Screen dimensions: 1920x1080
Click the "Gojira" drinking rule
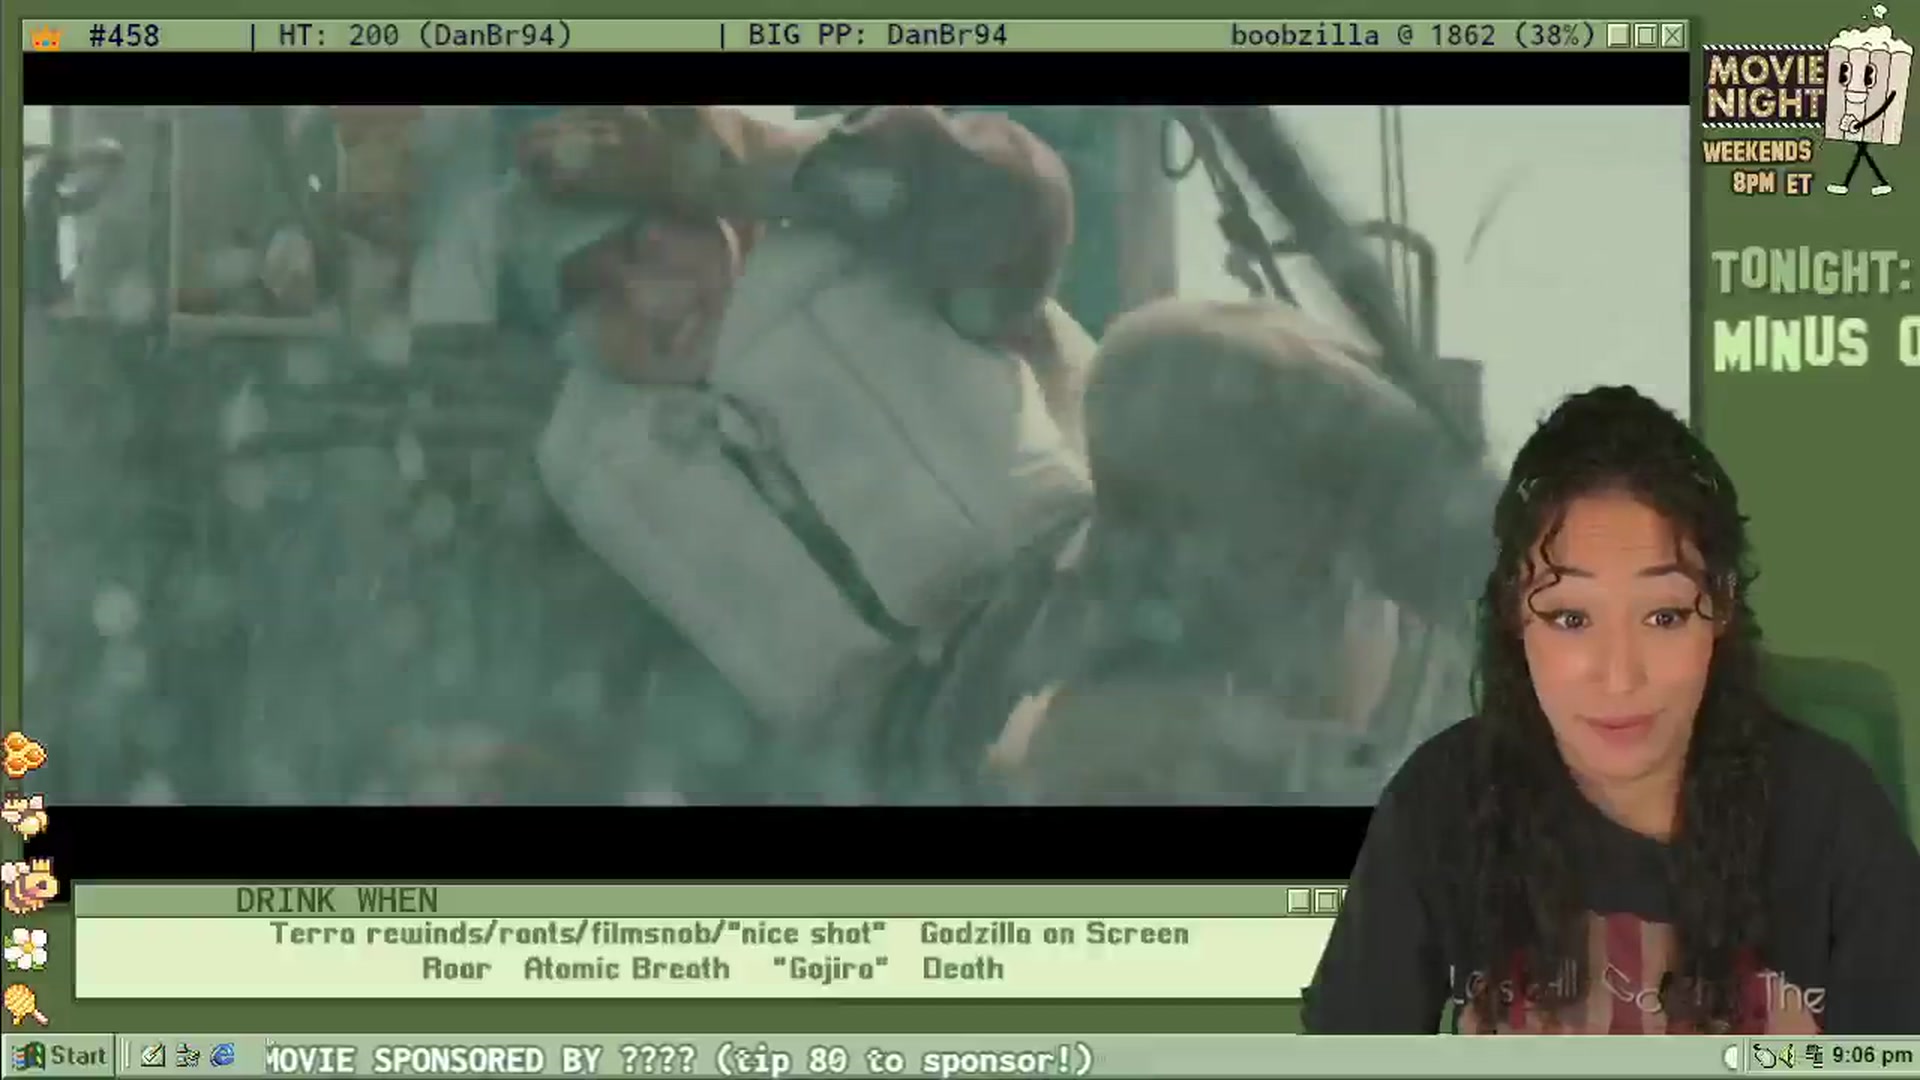pos(830,969)
